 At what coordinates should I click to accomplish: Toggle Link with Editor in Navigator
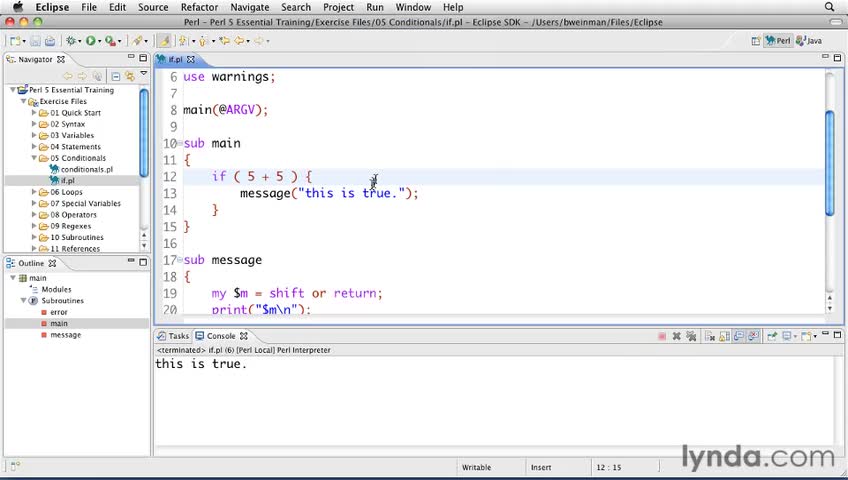pyautogui.click(x=130, y=76)
